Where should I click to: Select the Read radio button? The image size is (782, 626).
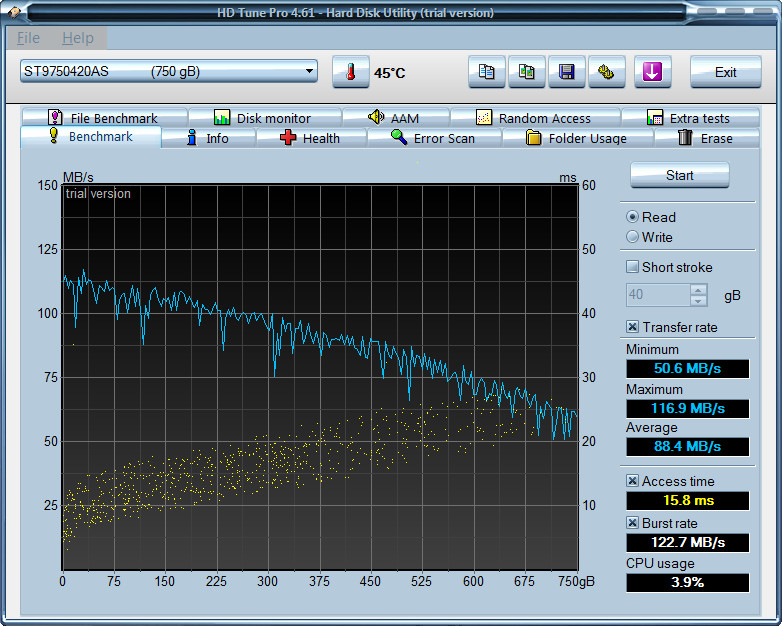(x=632, y=217)
